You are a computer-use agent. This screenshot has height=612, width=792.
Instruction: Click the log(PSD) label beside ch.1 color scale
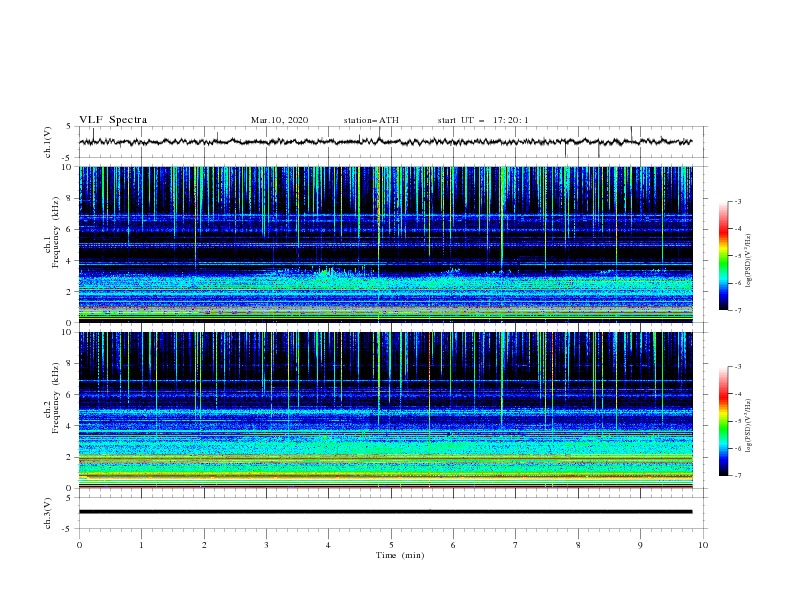(x=749, y=261)
